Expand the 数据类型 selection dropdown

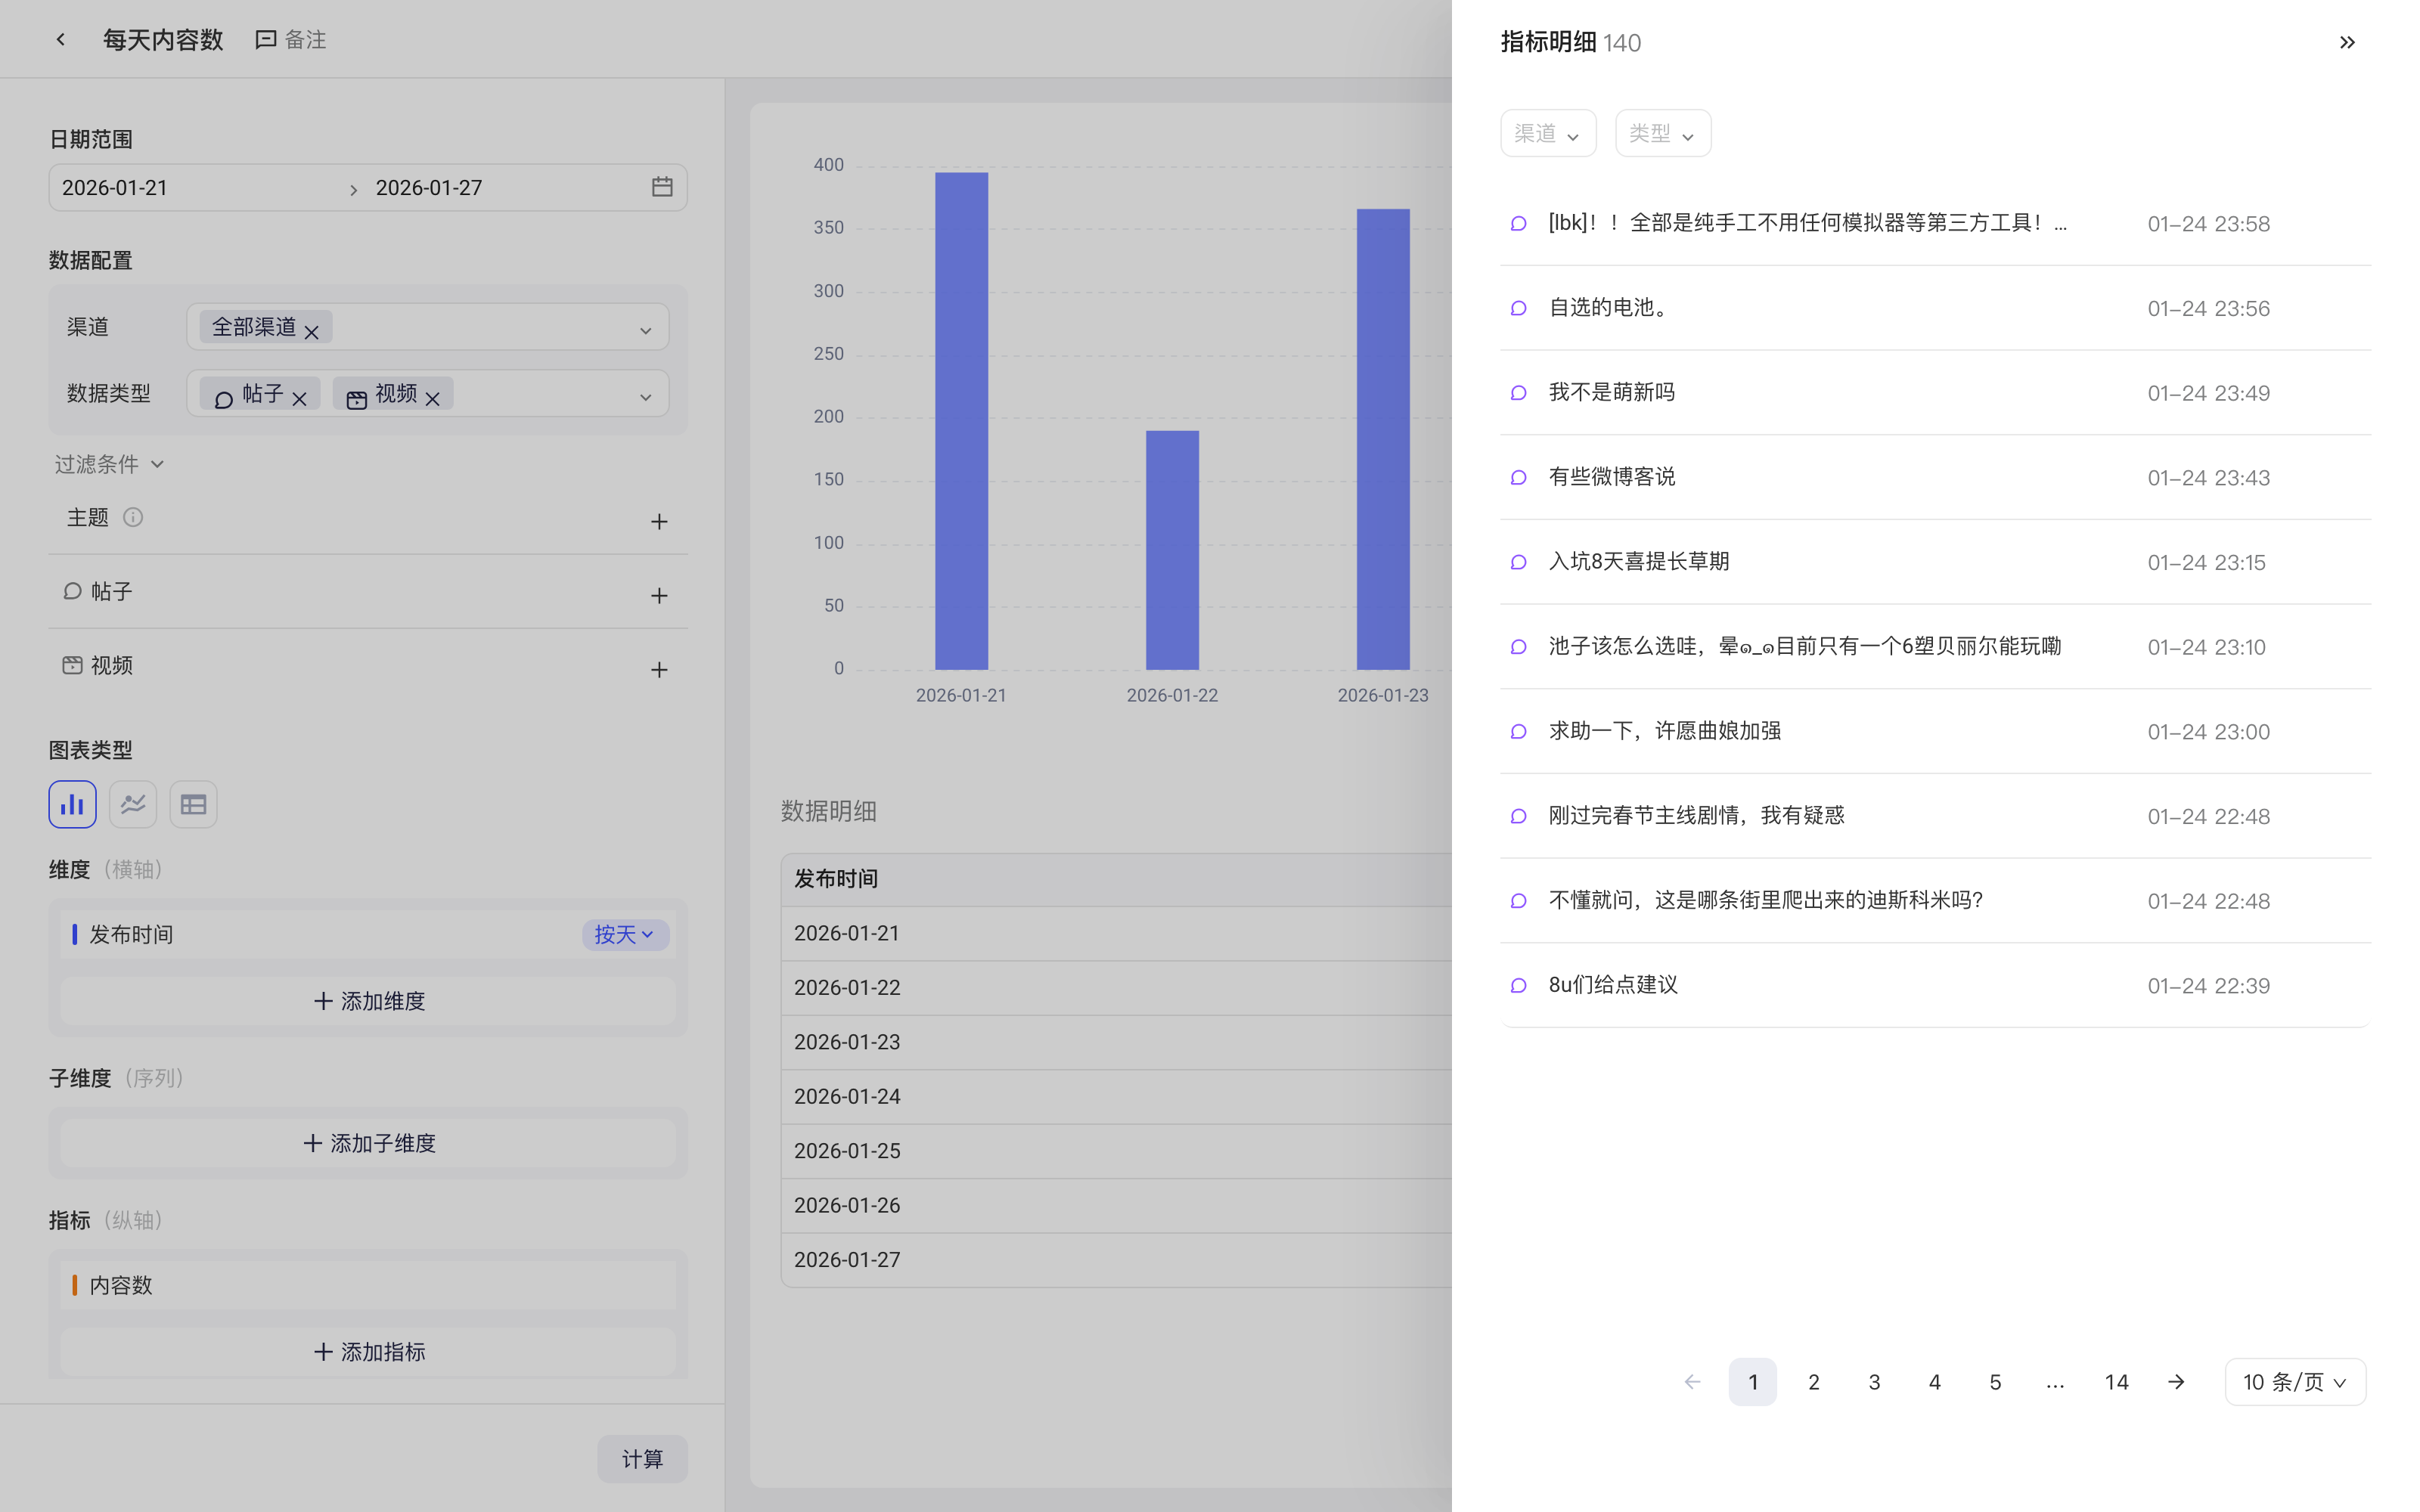pyautogui.click(x=646, y=397)
